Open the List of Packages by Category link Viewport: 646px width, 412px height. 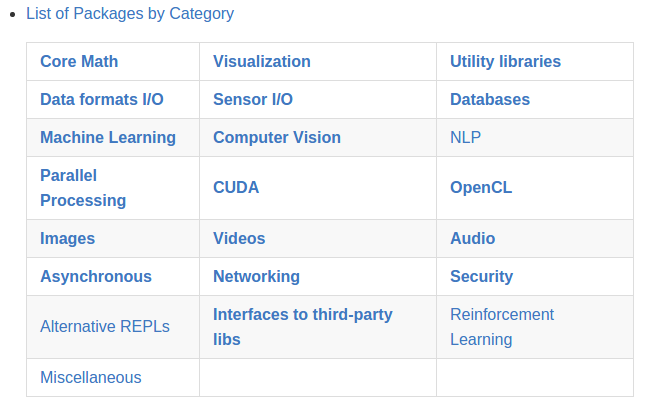(130, 14)
